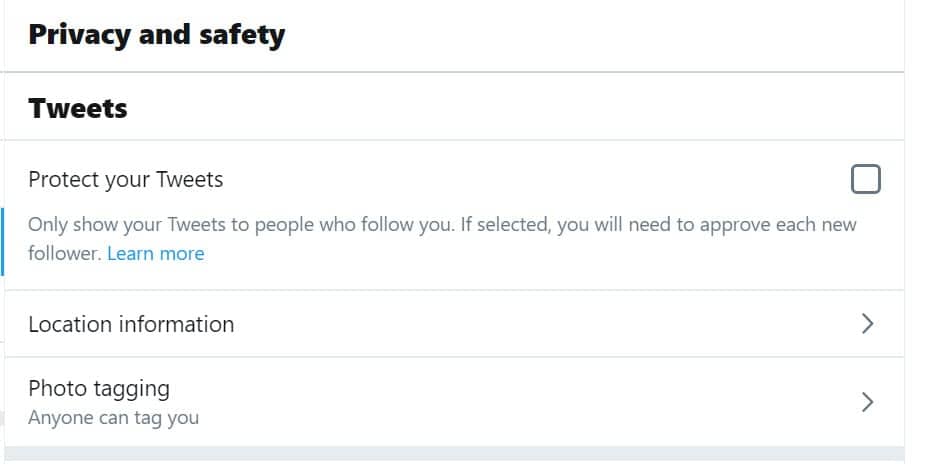Open Location information chevron arrow

[x=867, y=324]
